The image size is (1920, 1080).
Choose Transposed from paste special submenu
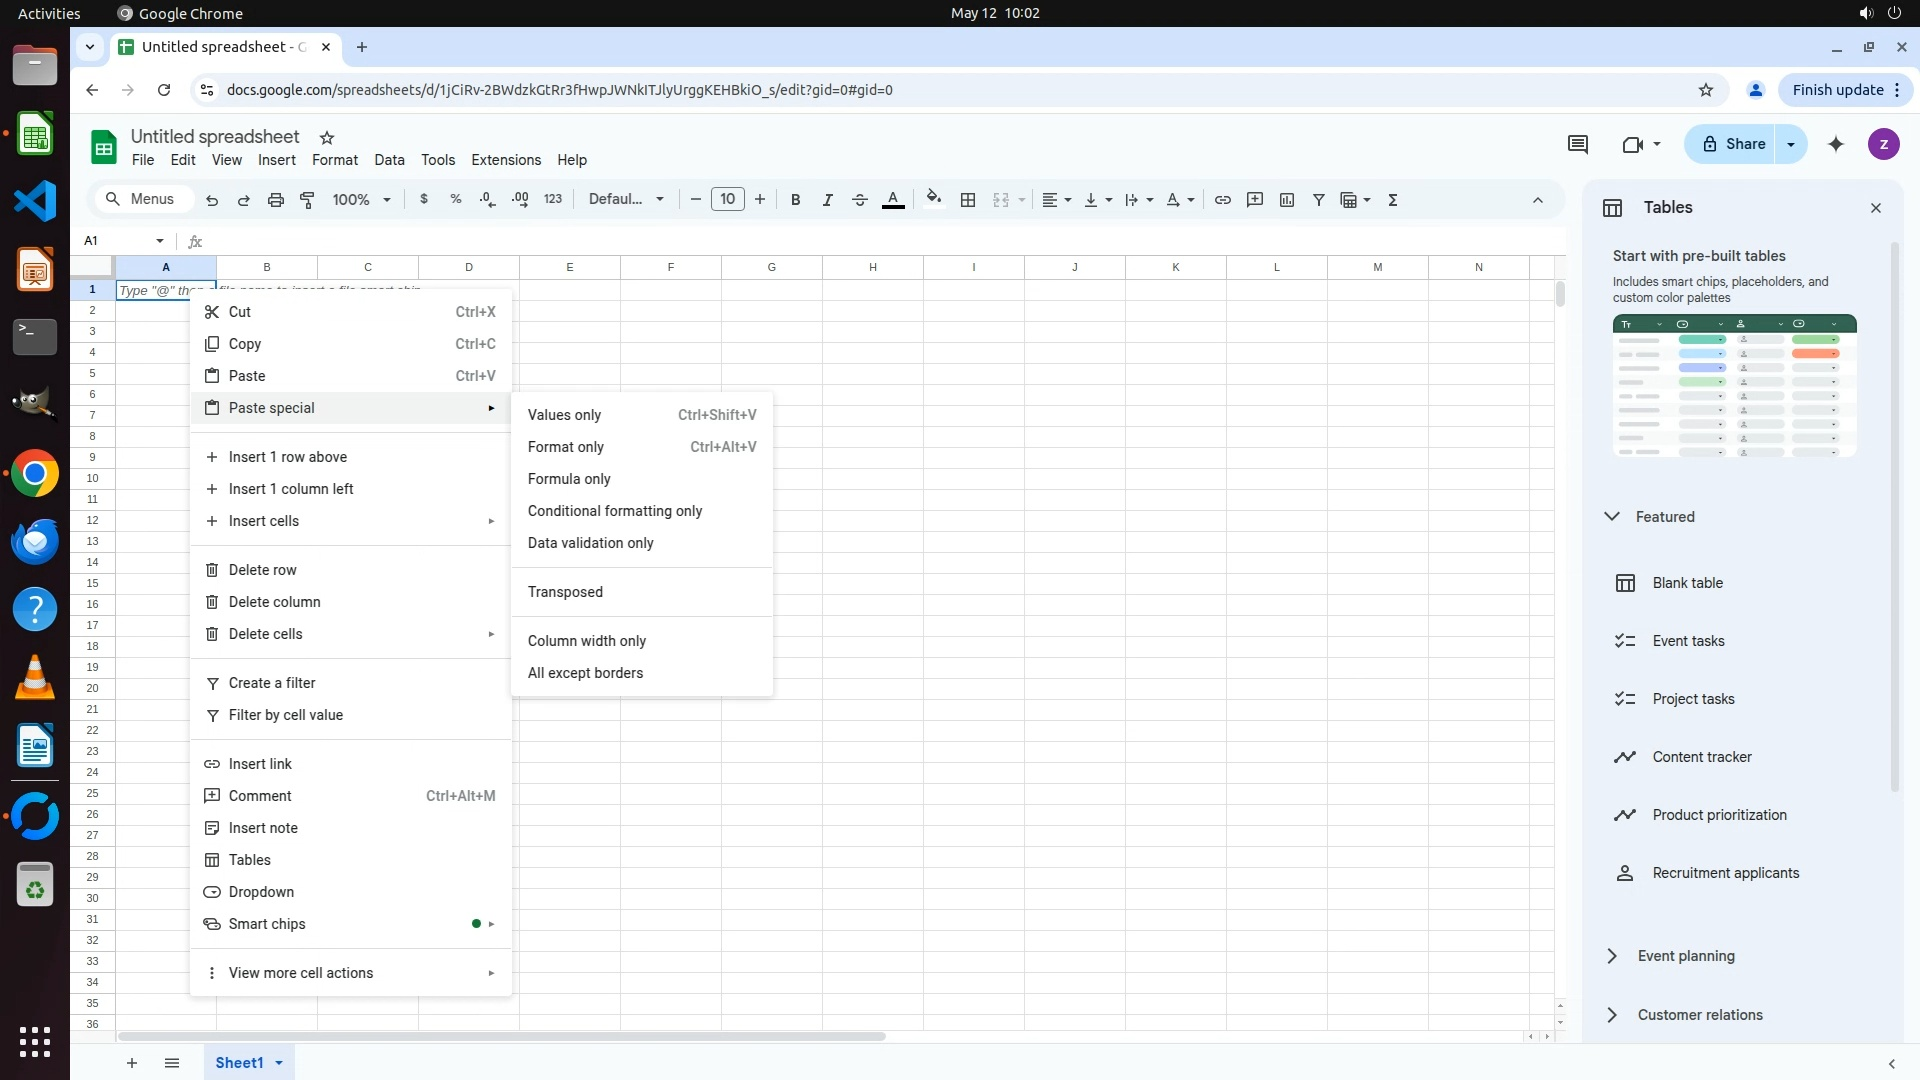pos(565,592)
